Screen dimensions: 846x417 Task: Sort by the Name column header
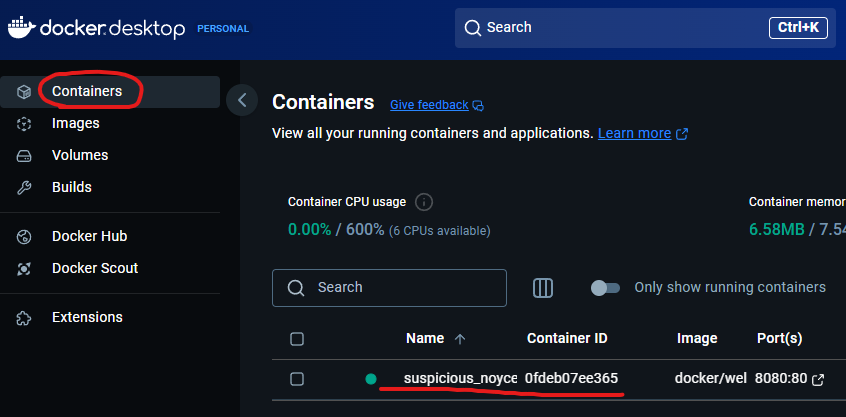point(425,339)
